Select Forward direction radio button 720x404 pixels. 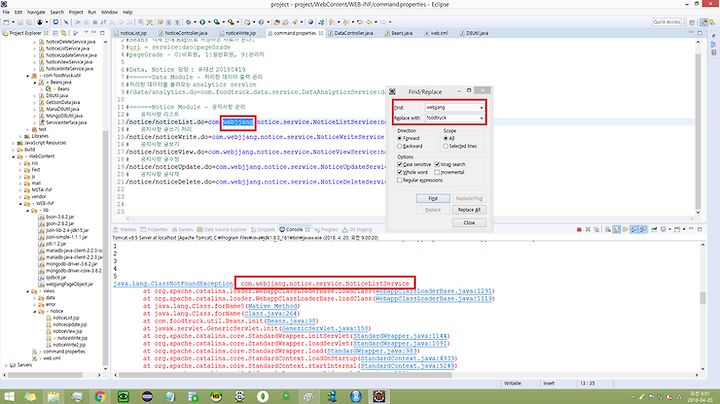point(399,138)
